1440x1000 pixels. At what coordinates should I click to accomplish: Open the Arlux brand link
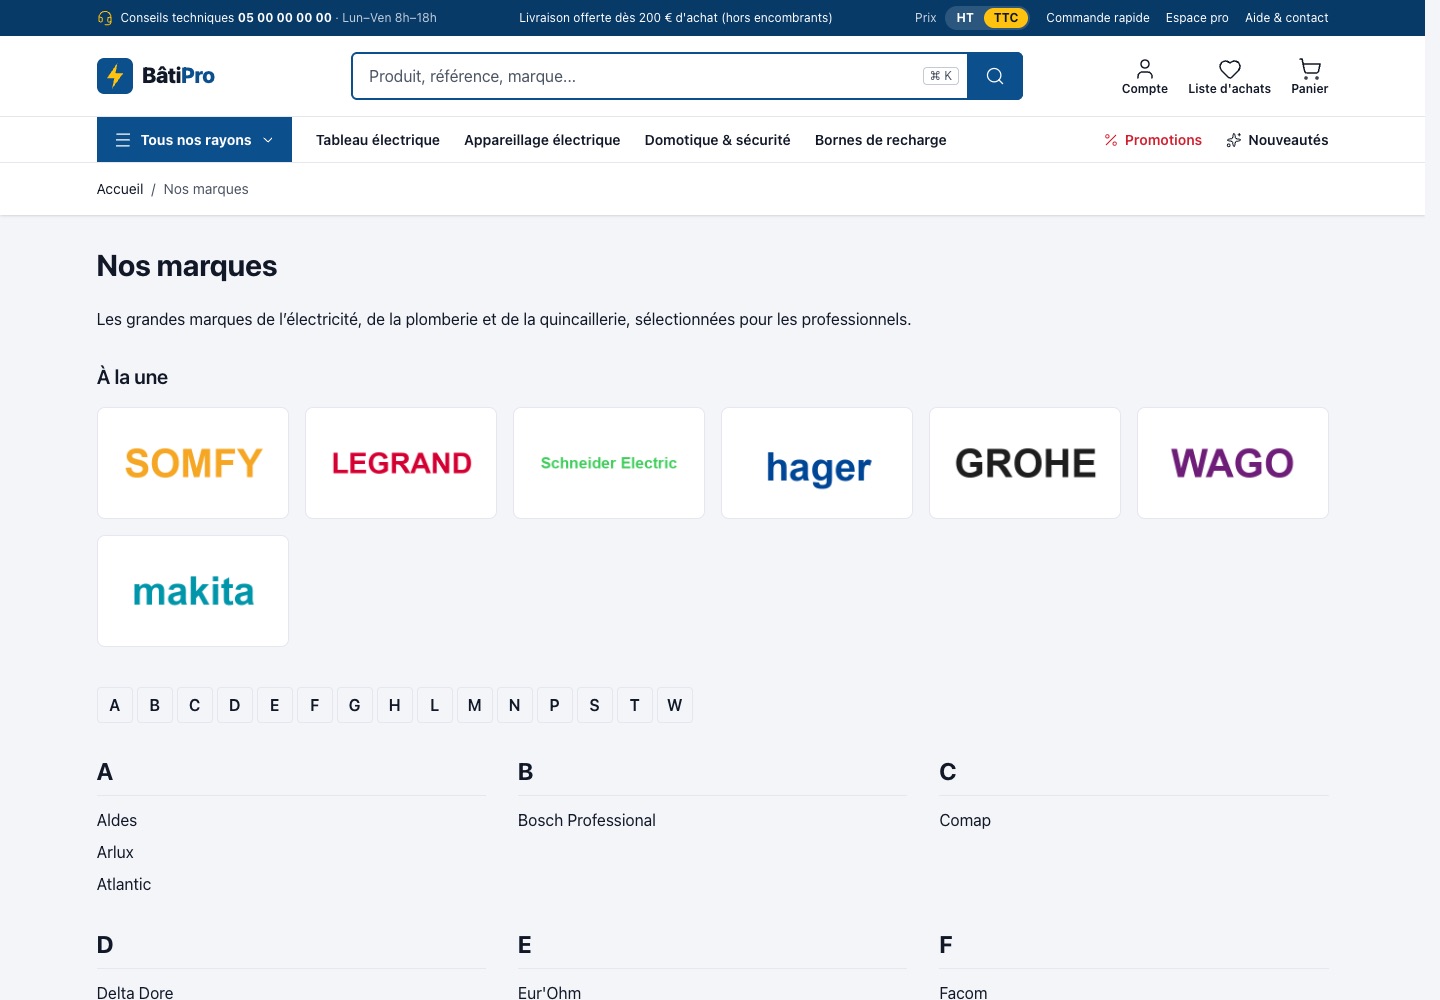point(115,852)
